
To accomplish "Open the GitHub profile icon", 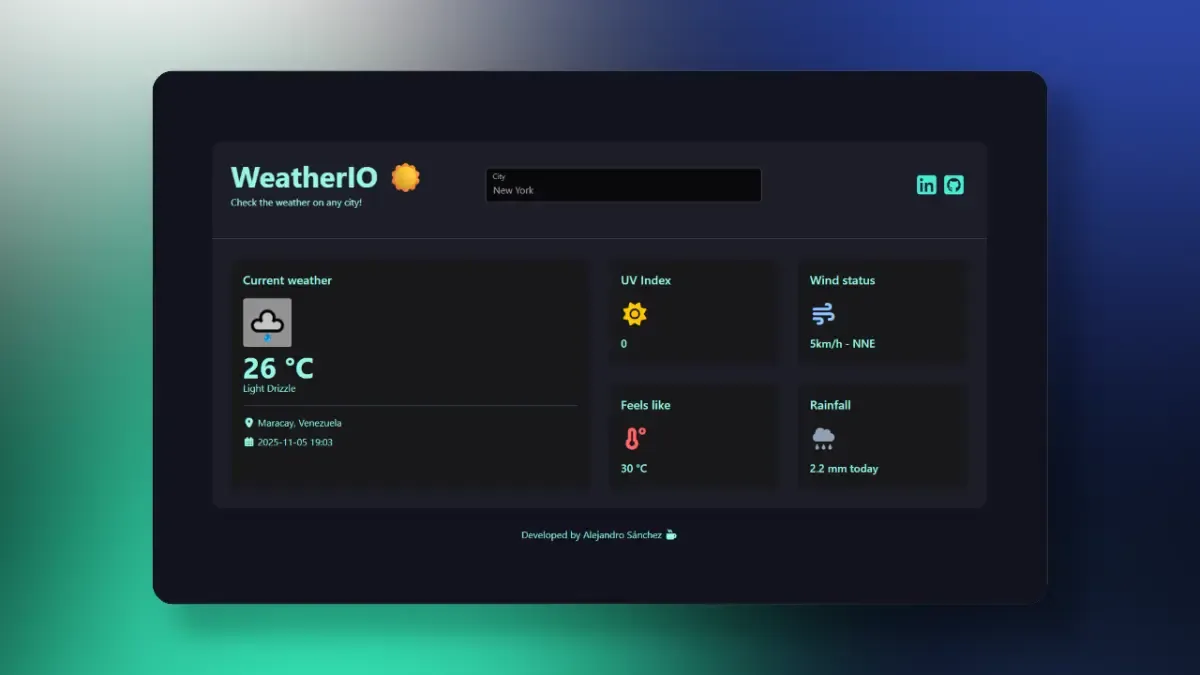I will 954,184.
